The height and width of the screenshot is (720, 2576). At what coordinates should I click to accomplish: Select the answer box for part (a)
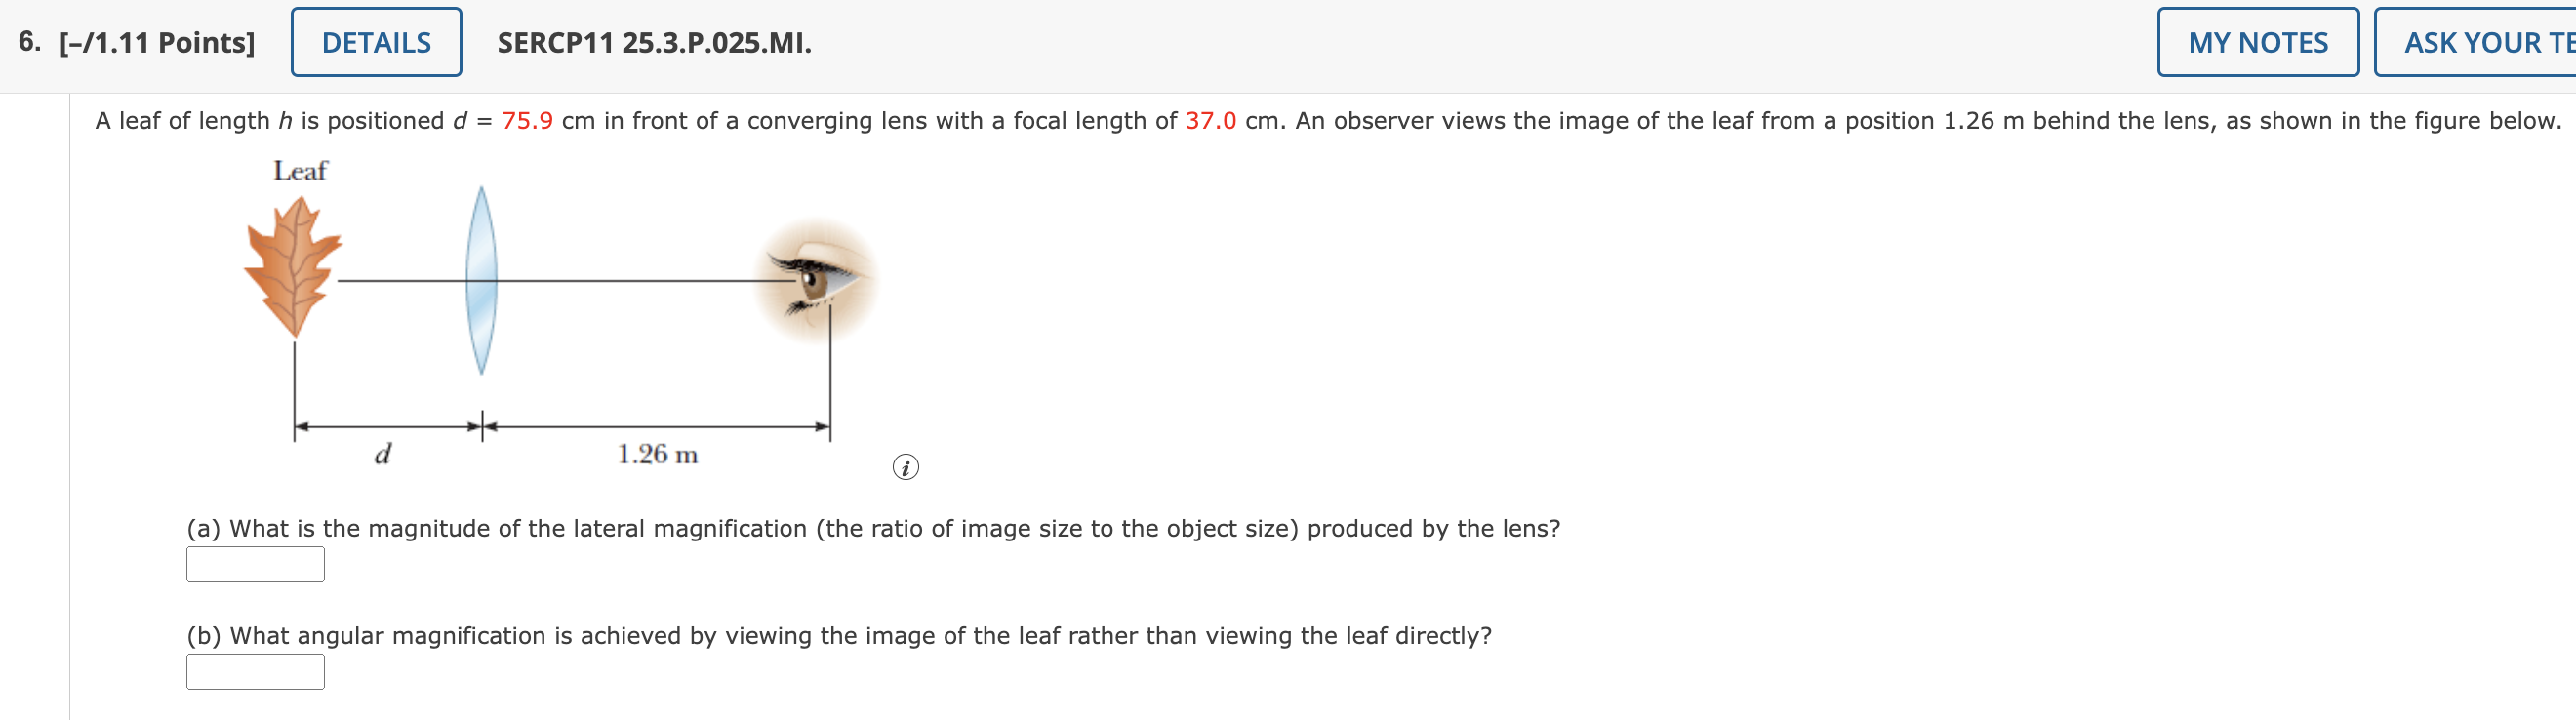pos(255,565)
